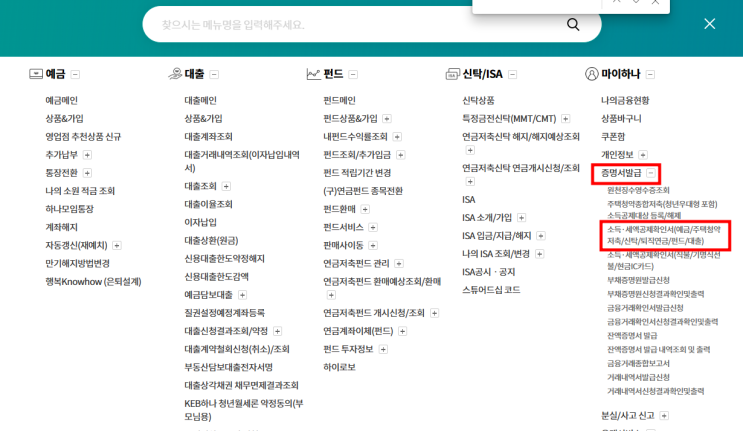Viewport: 743px width, 431px height.
Task: Expand ISA 소개/가입 submenu
Action: pyautogui.click(x=521, y=218)
